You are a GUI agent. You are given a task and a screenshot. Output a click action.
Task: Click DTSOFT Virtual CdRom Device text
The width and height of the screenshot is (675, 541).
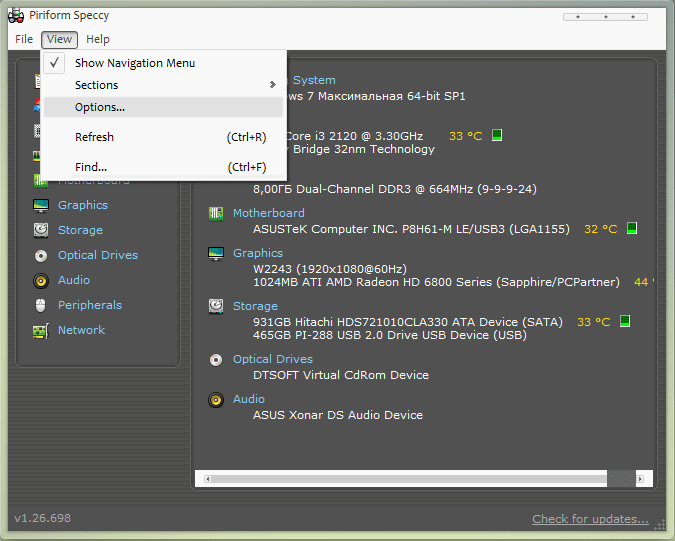pos(341,375)
